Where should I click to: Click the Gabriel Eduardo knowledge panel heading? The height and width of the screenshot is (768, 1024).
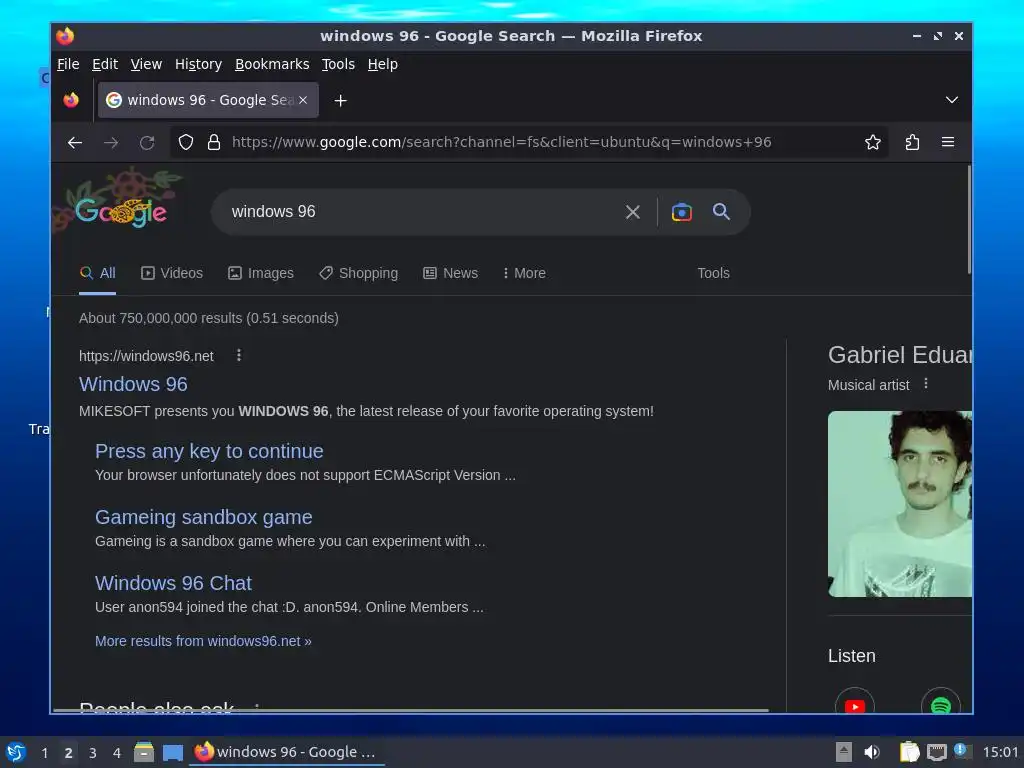pos(900,355)
